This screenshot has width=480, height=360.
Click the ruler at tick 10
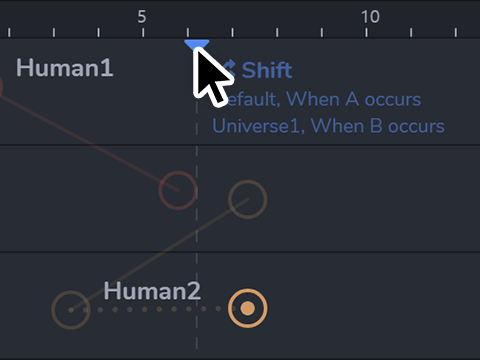click(366, 32)
